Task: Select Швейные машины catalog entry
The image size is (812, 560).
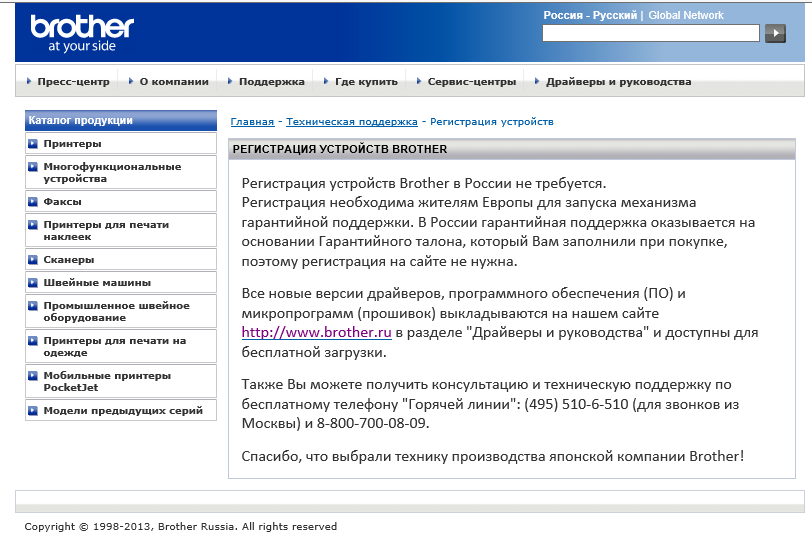Action: tap(121, 282)
